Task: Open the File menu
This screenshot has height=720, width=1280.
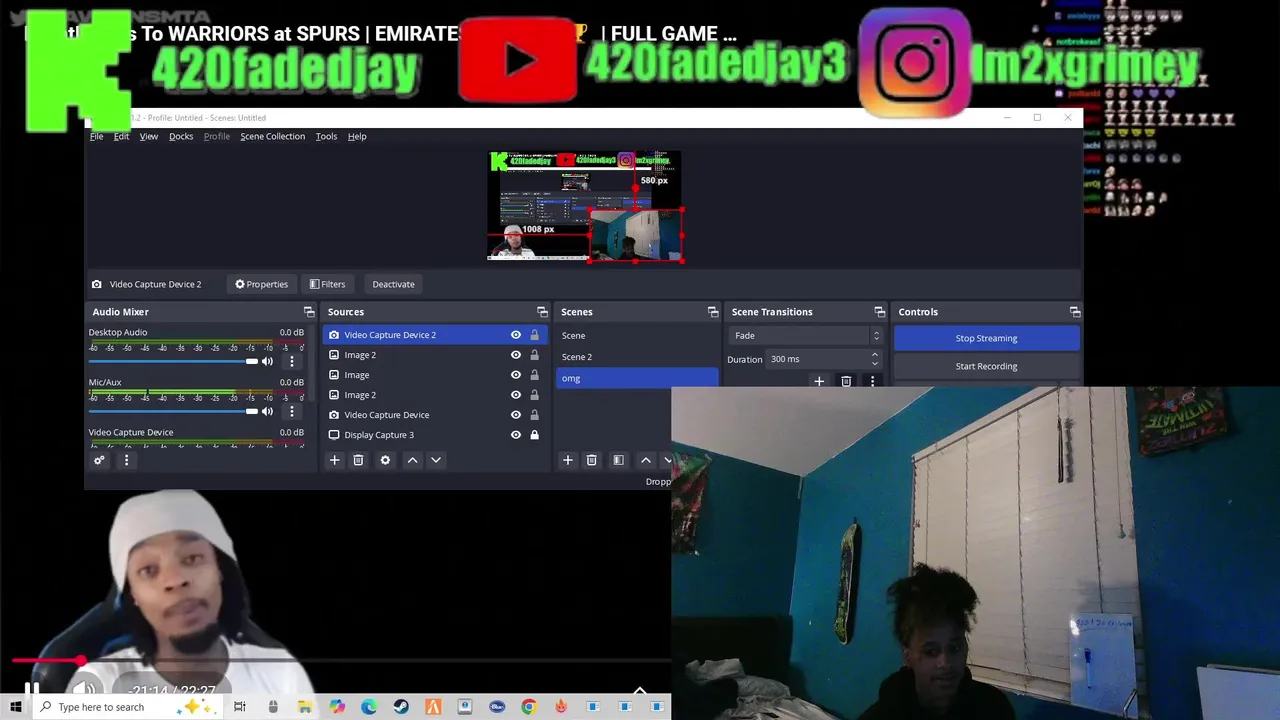Action: click(97, 136)
